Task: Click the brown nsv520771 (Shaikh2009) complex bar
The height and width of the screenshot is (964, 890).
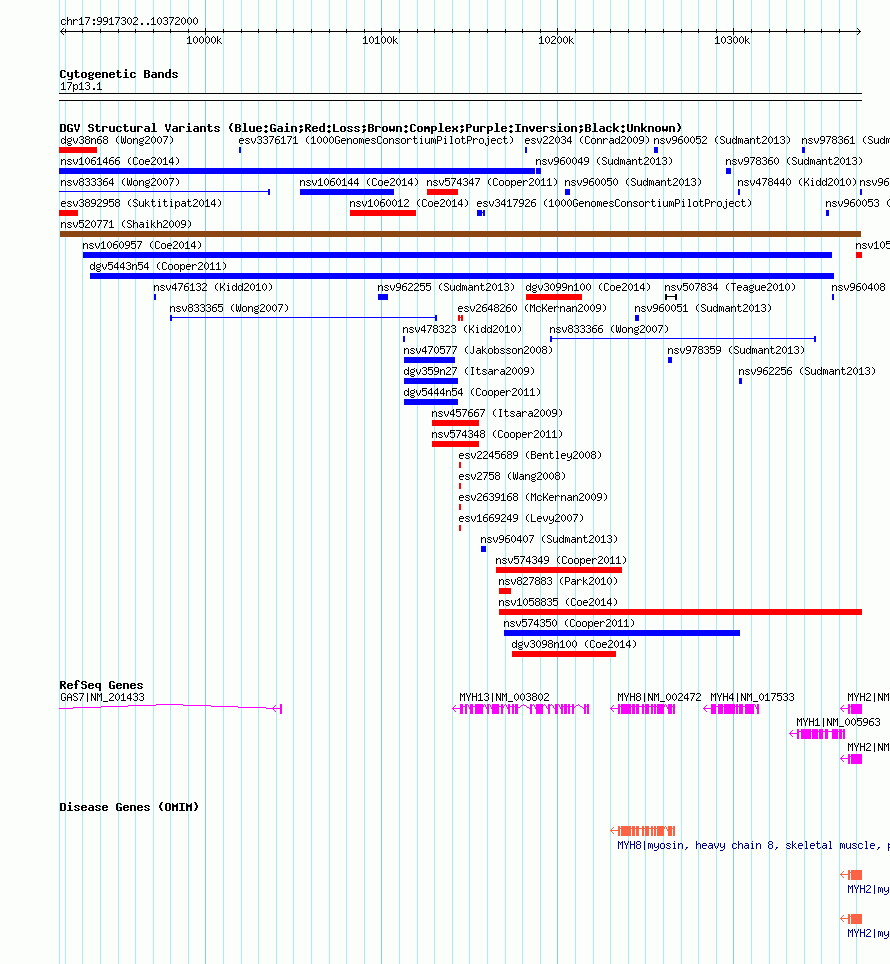Action: pyautogui.click(x=460, y=234)
